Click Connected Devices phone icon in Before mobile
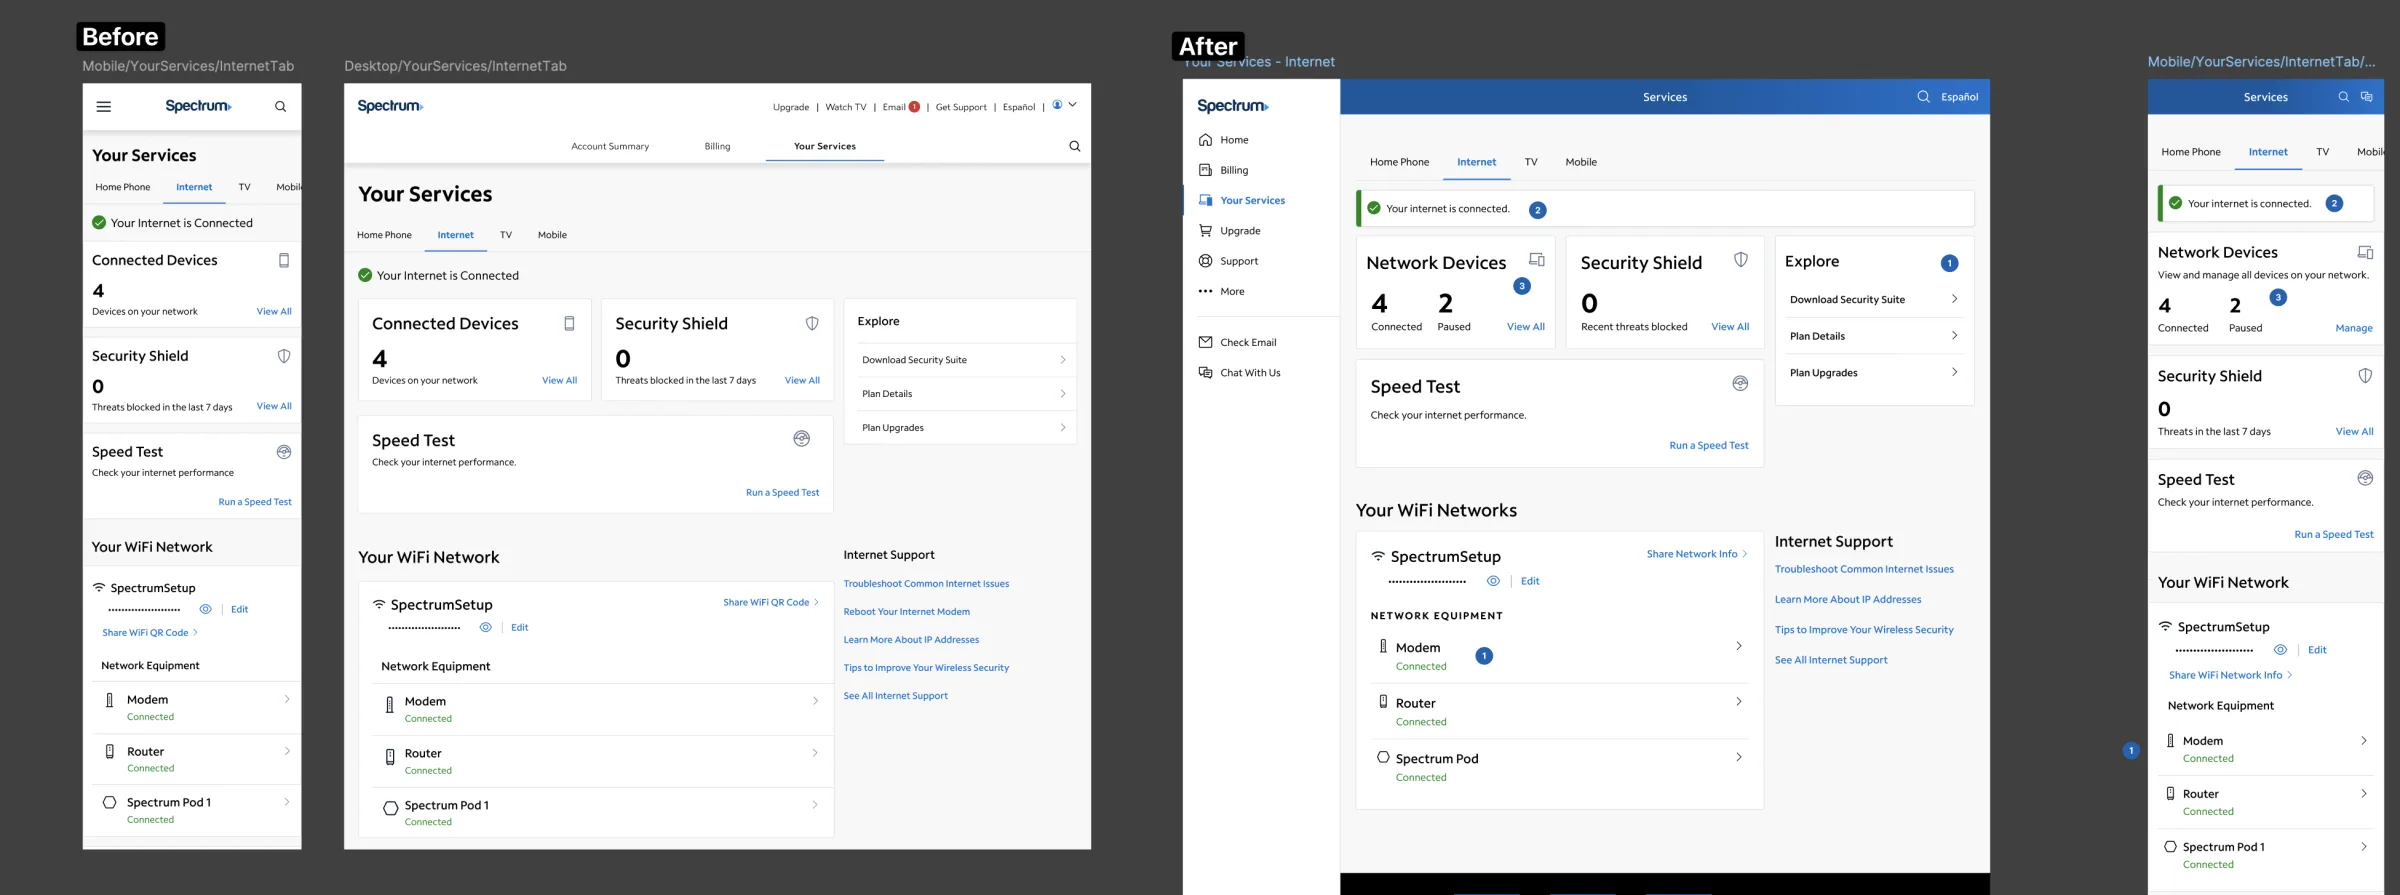Viewport: 2400px width, 895px height. 284,260
